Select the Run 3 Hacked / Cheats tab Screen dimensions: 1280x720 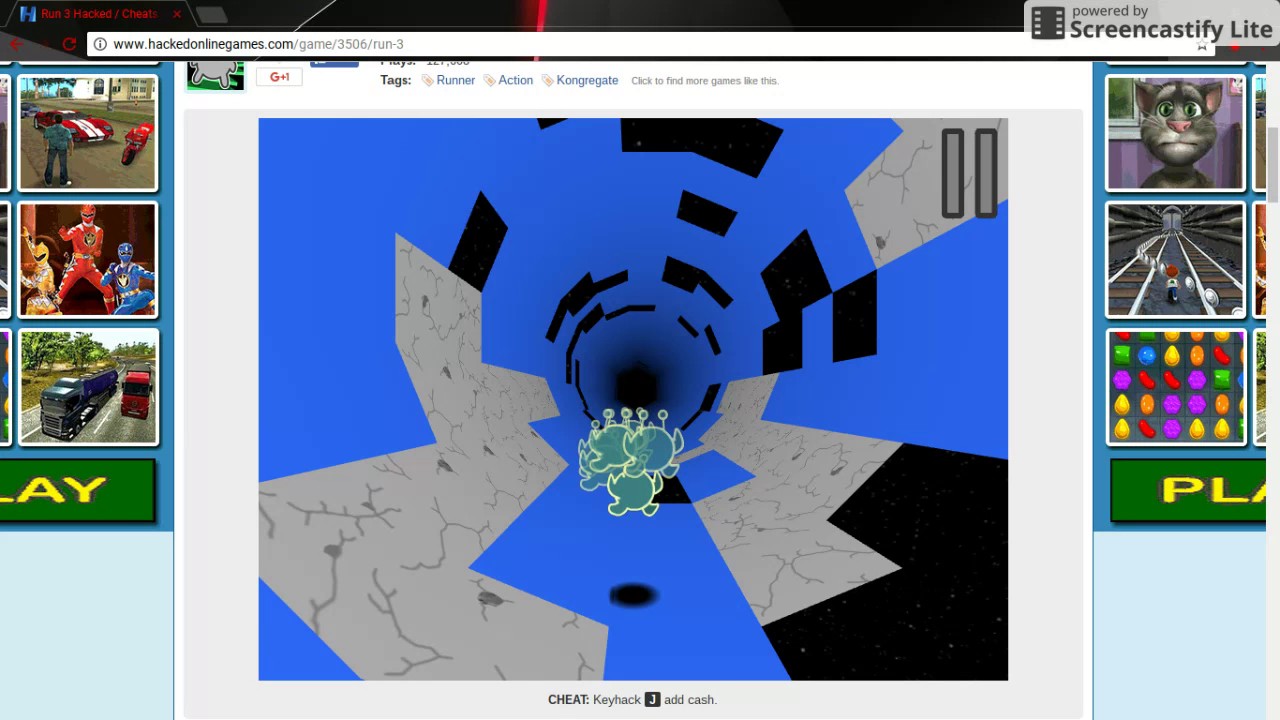98,14
